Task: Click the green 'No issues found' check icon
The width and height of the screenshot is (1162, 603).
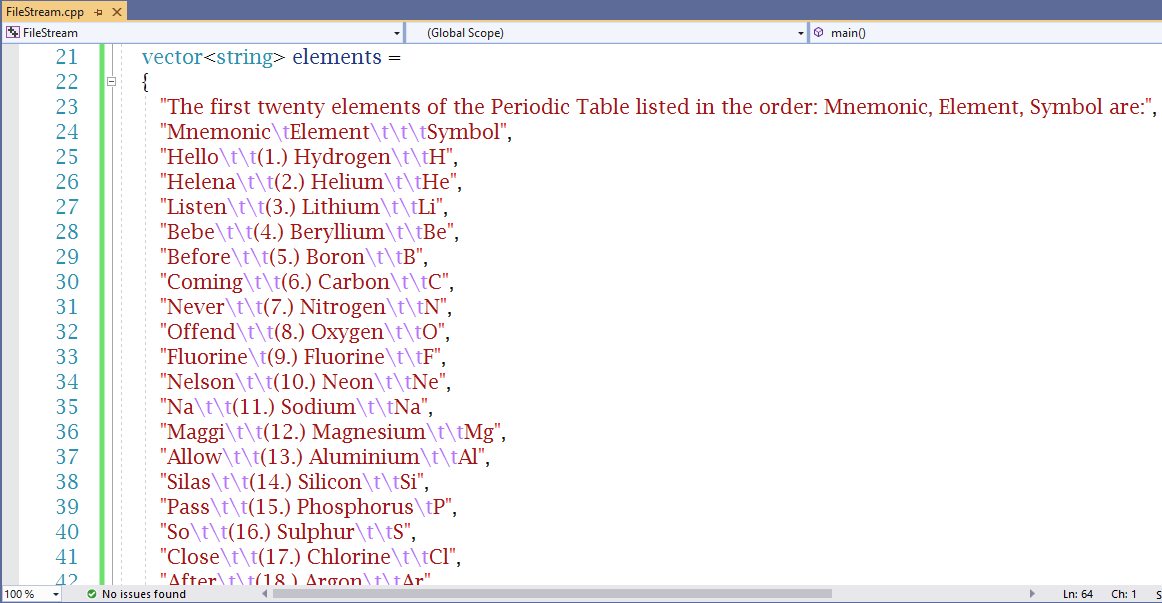Action: click(x=92, y=594)
